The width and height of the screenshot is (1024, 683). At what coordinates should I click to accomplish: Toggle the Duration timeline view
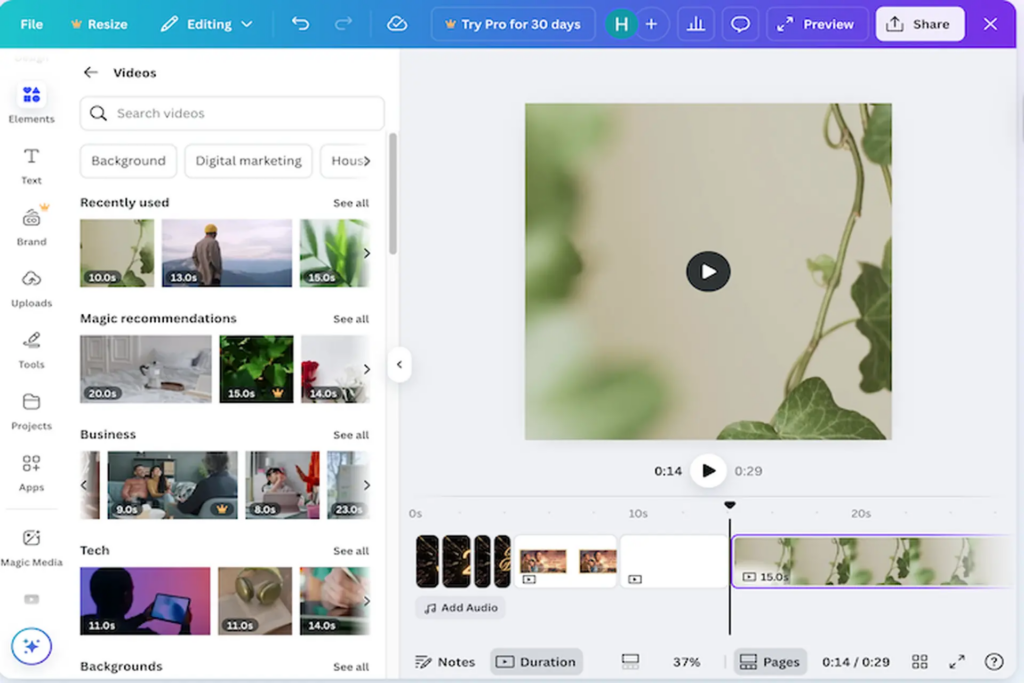click(x=536, y=662)
